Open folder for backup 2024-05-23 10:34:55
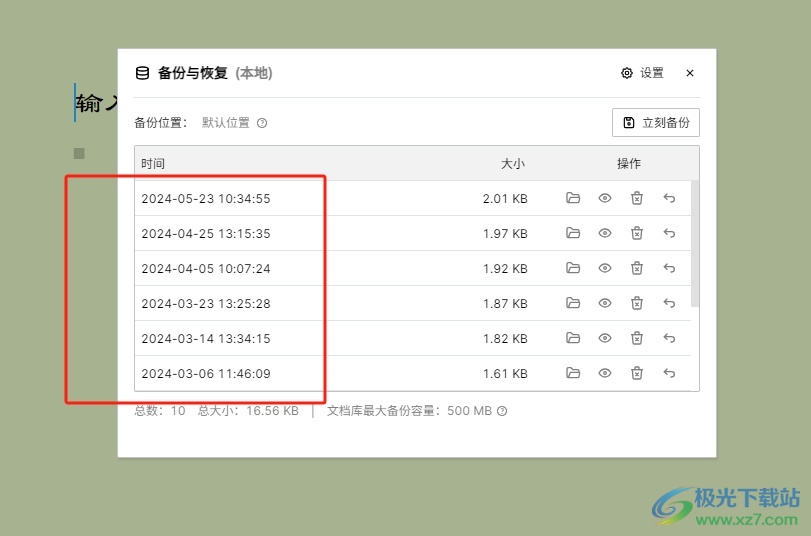Image resolution: width=811 pixels, height=536 pixels. pyautogui.click(x=573, y=198)
